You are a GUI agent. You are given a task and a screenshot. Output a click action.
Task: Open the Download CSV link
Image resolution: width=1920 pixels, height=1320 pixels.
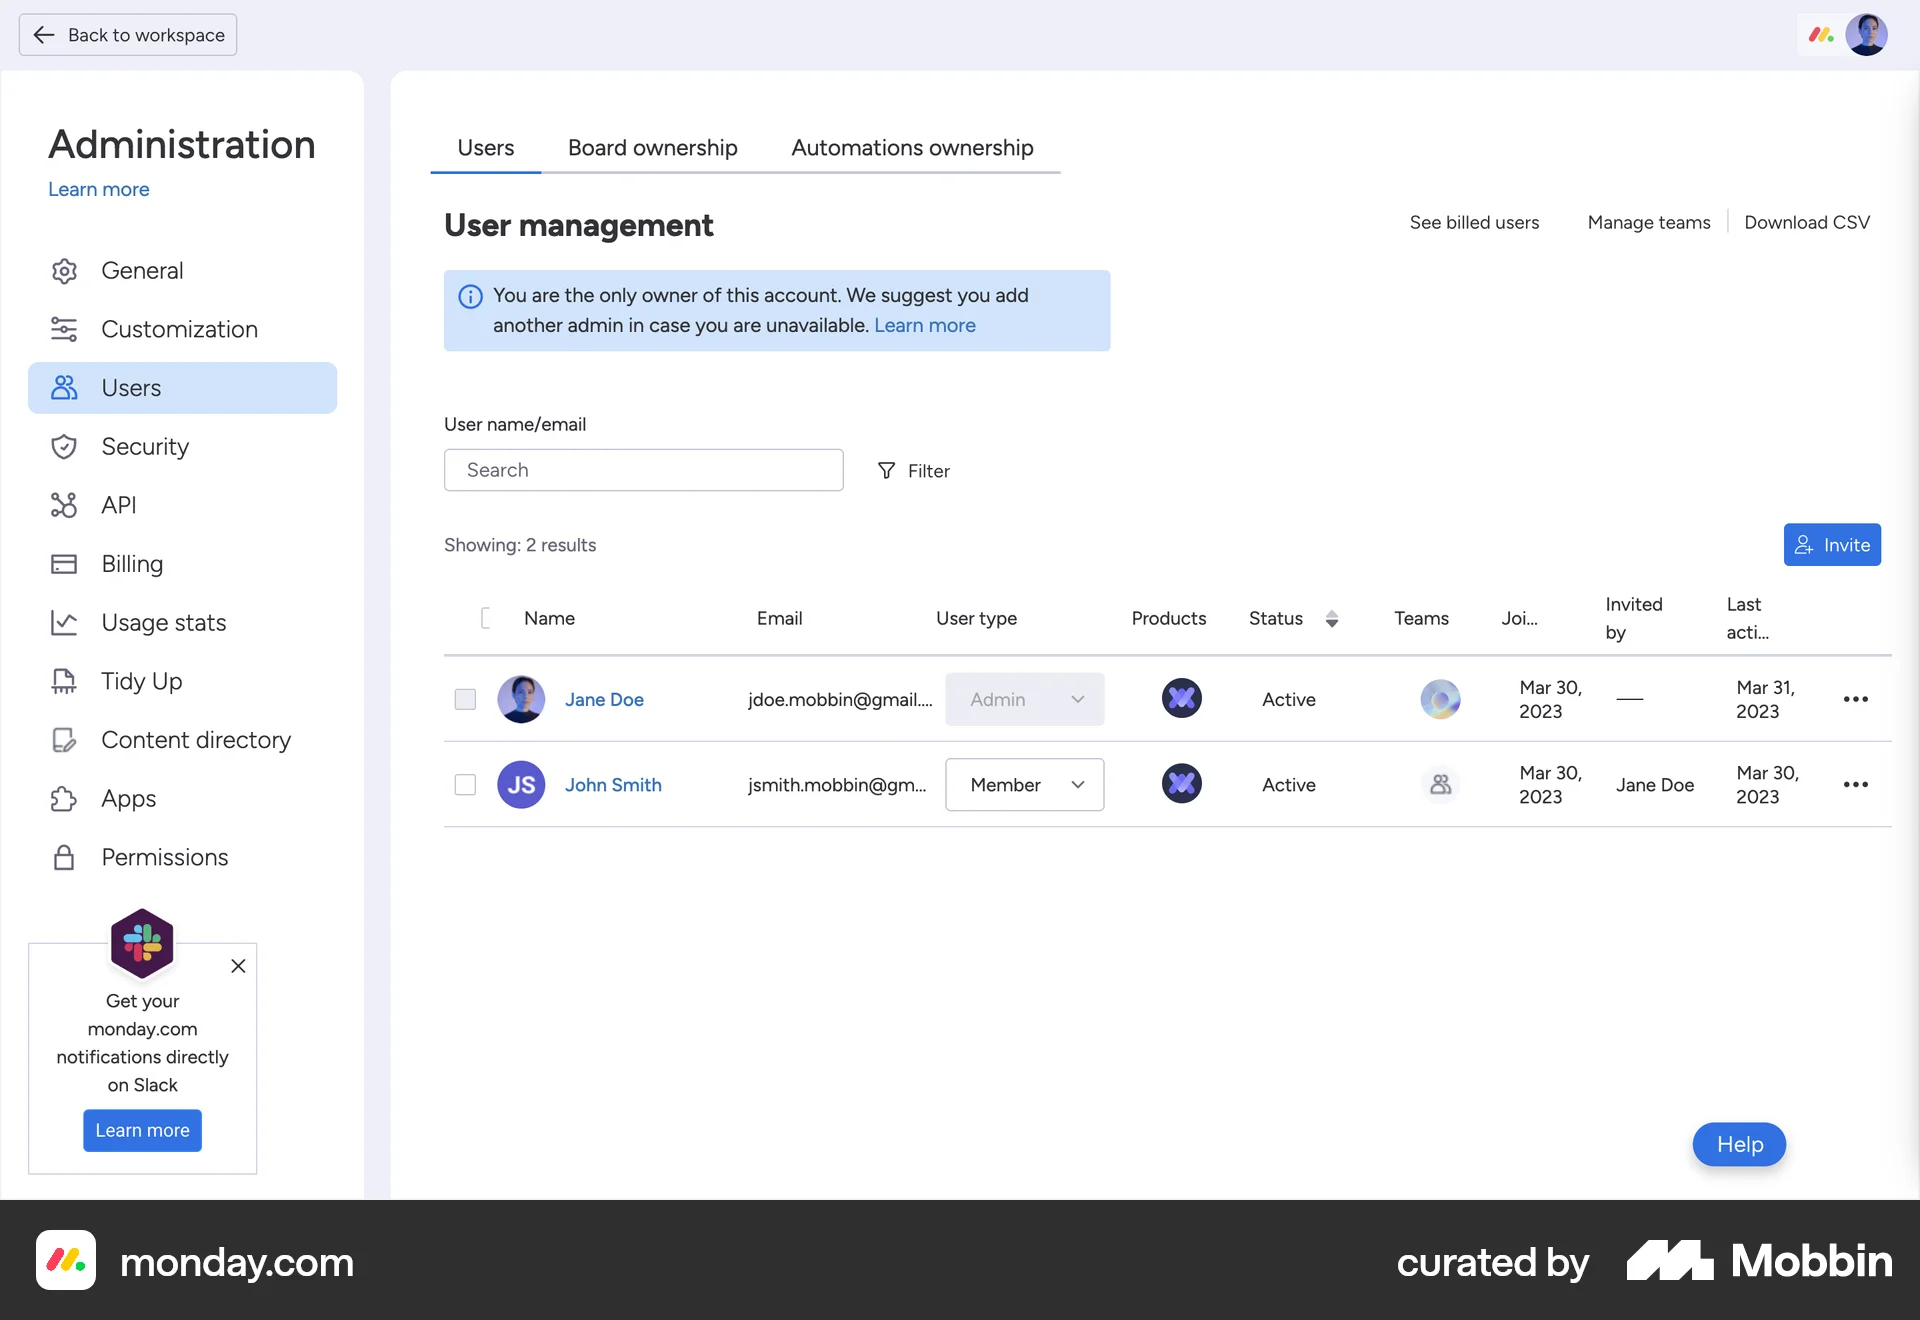(1806, 222)
